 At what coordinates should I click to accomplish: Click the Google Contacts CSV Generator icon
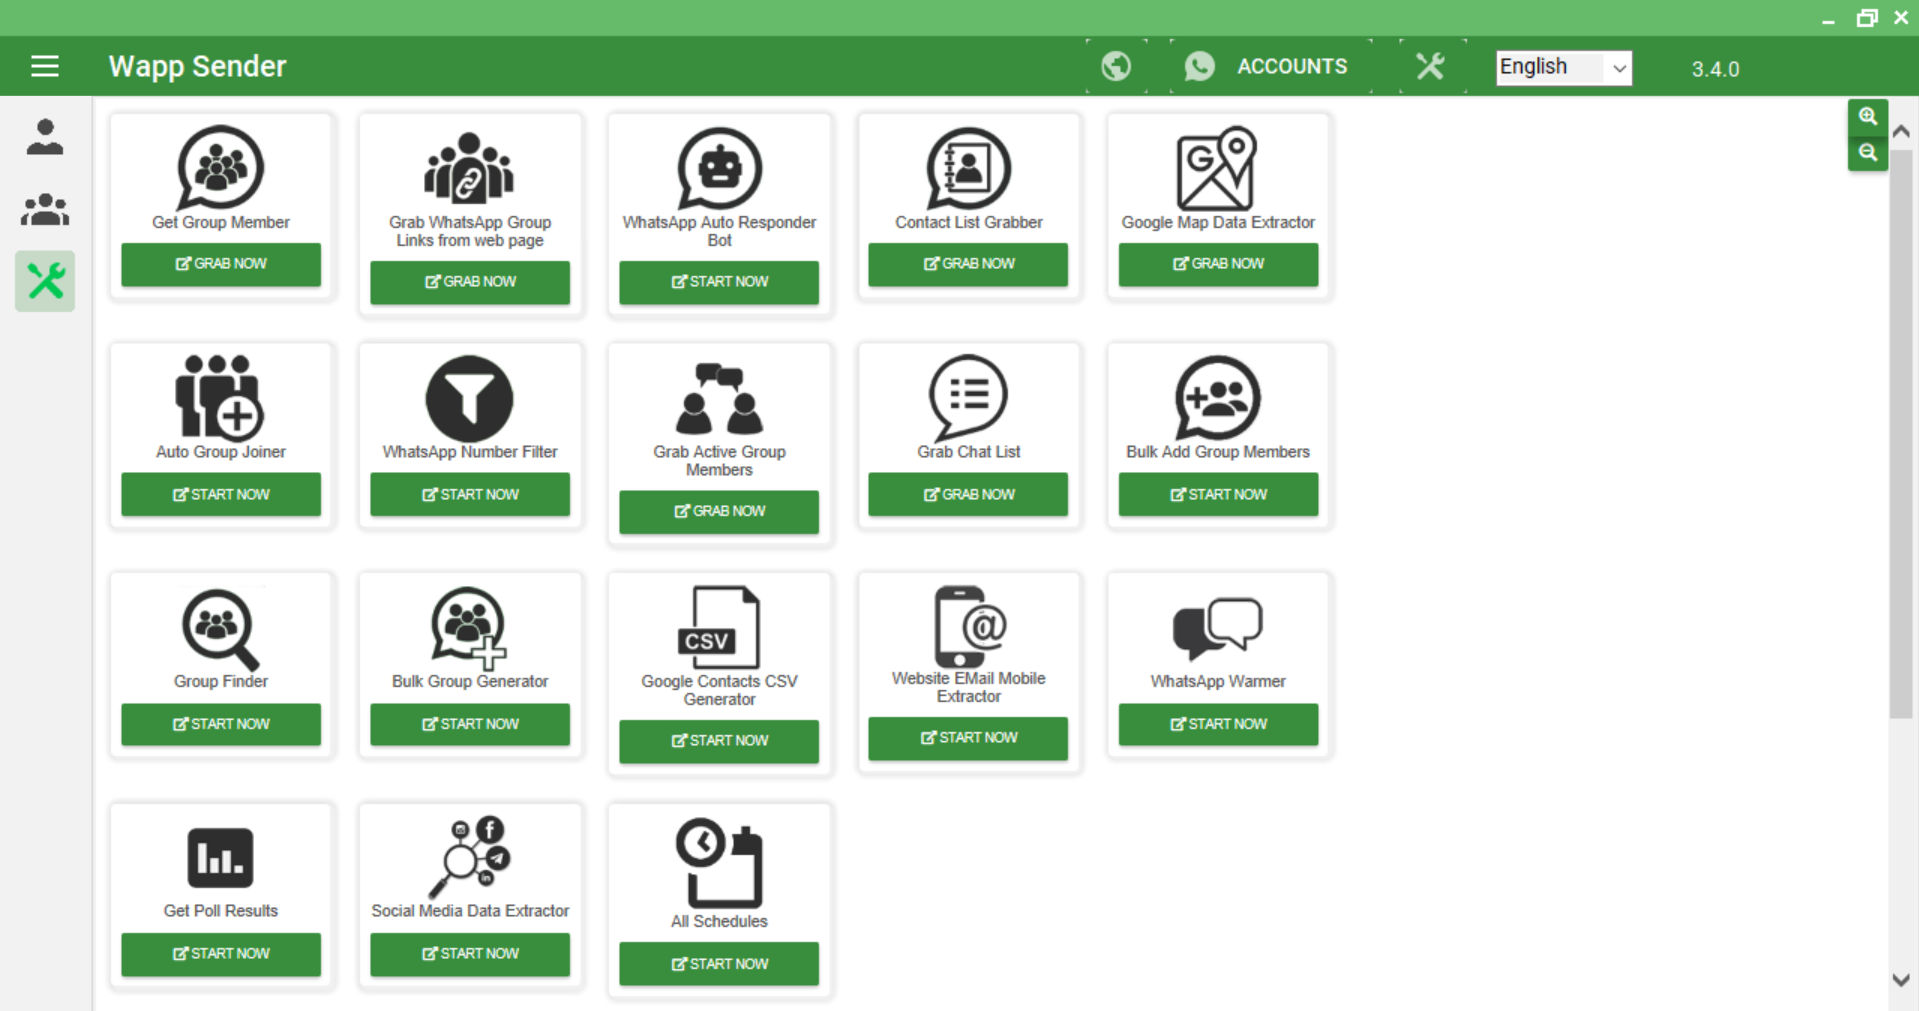pos(719,628)
